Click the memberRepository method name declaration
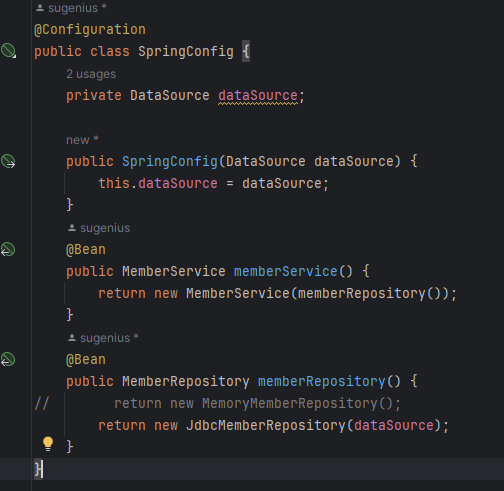Image resolution: width=504 pixels, height=491 pixels. [x=322, y=382]
